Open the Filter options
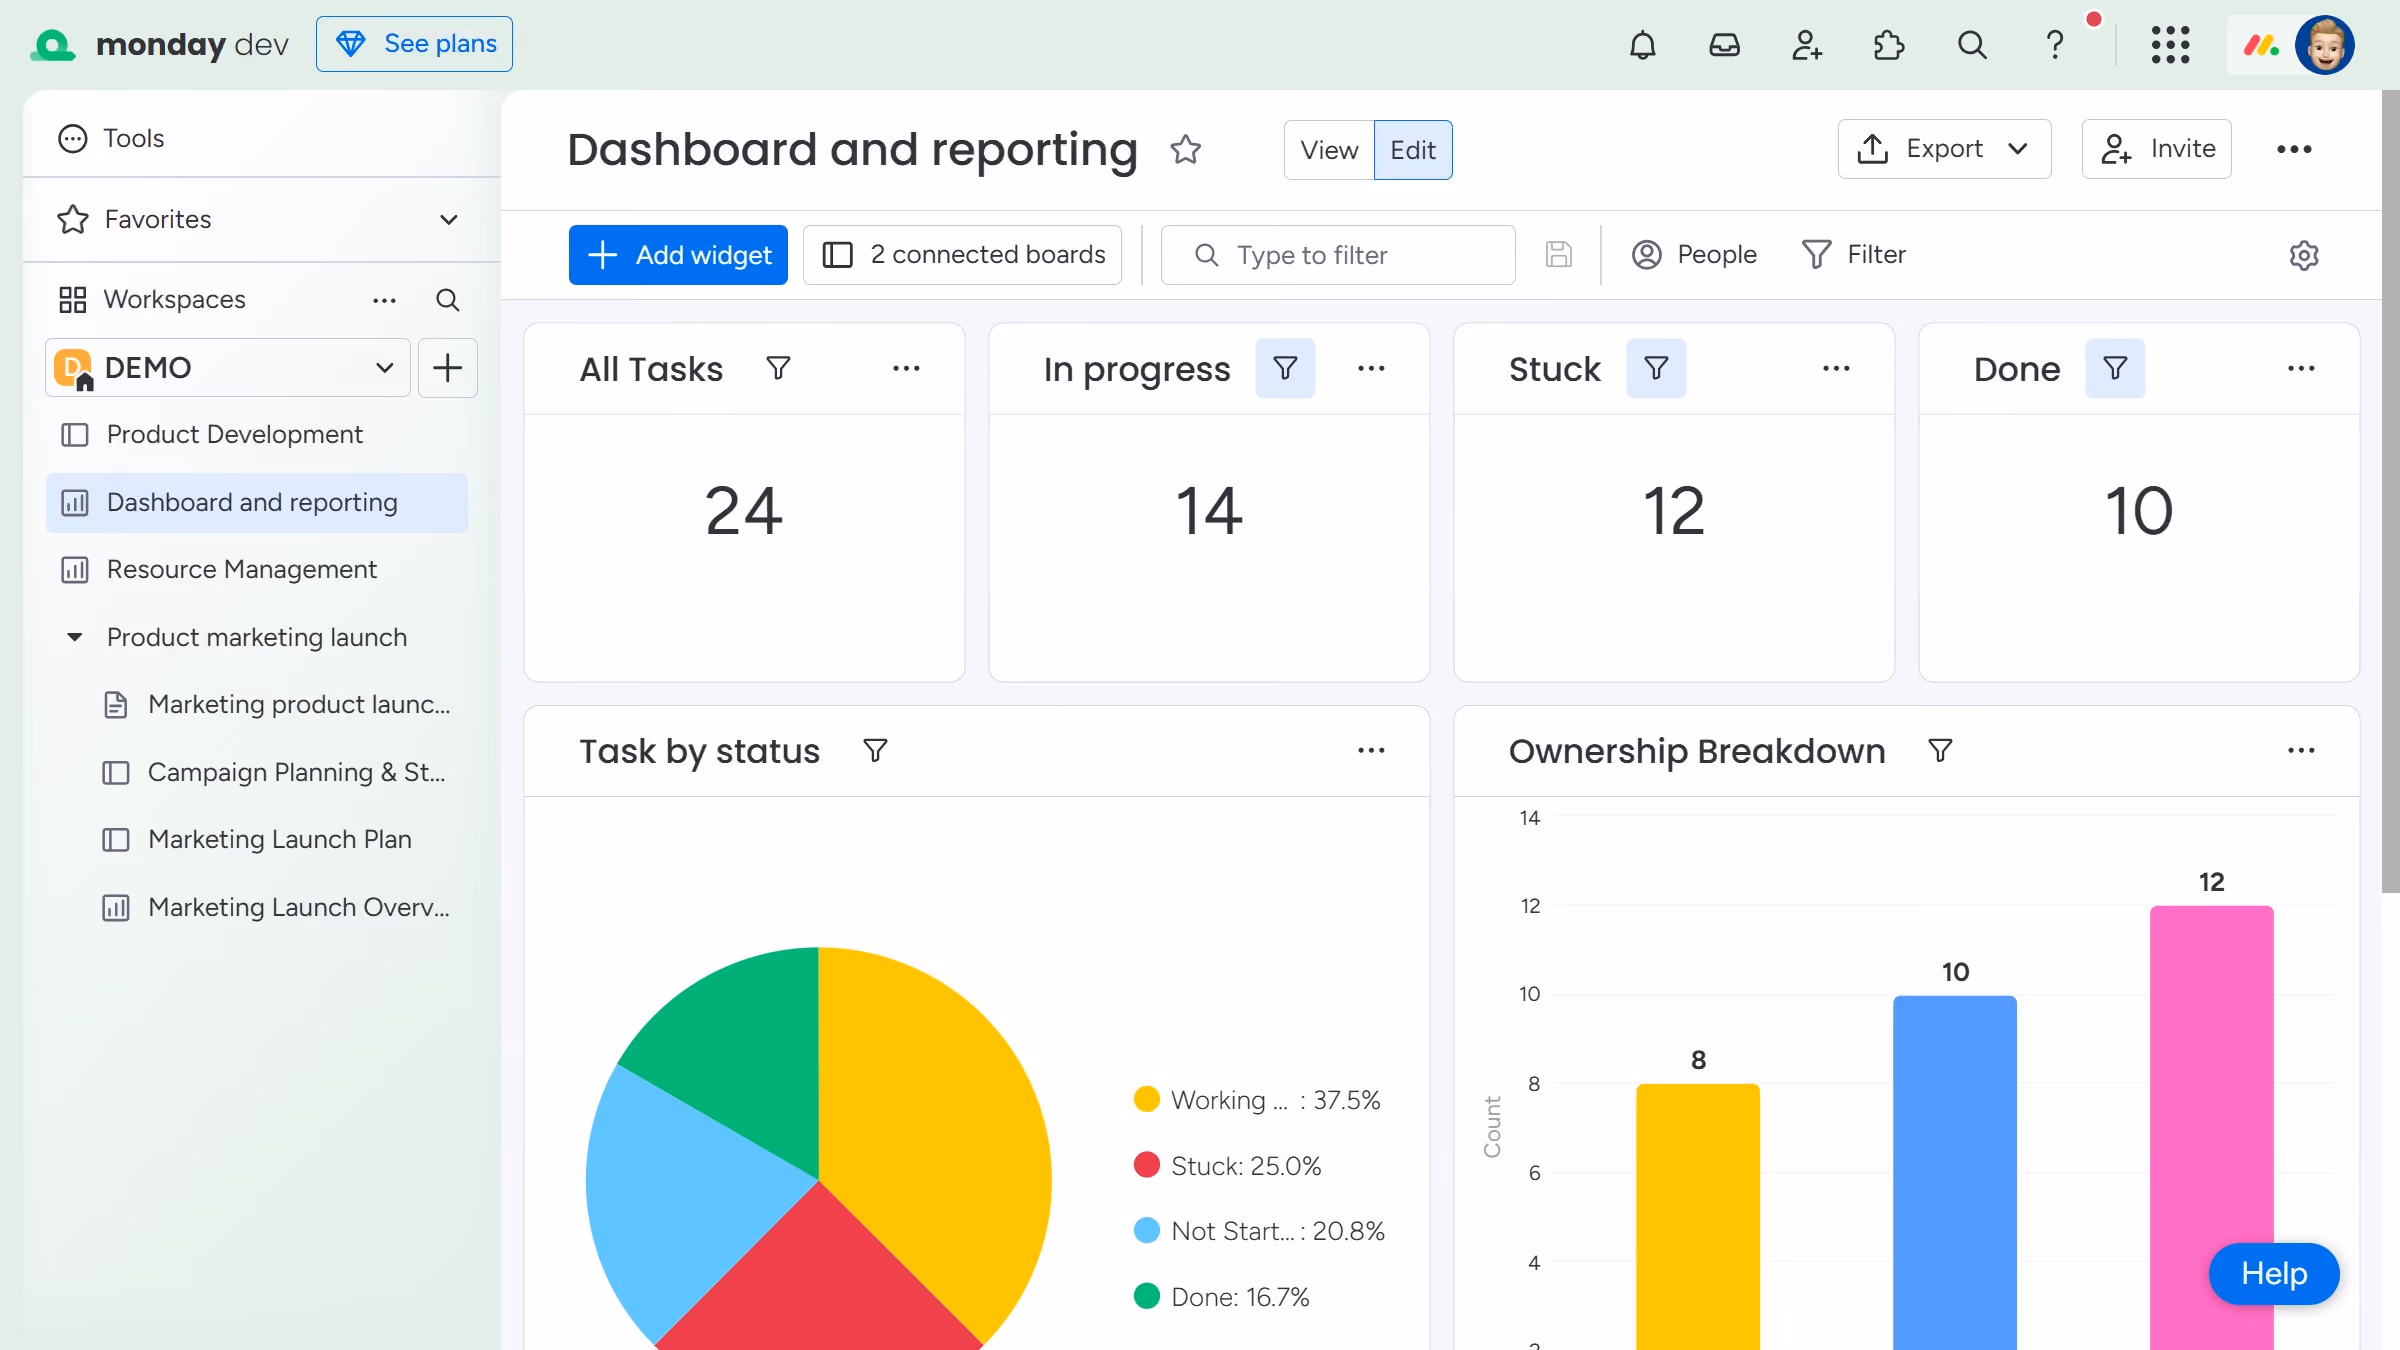This screenshot has width=2400, height=1350. (1854, 255)
